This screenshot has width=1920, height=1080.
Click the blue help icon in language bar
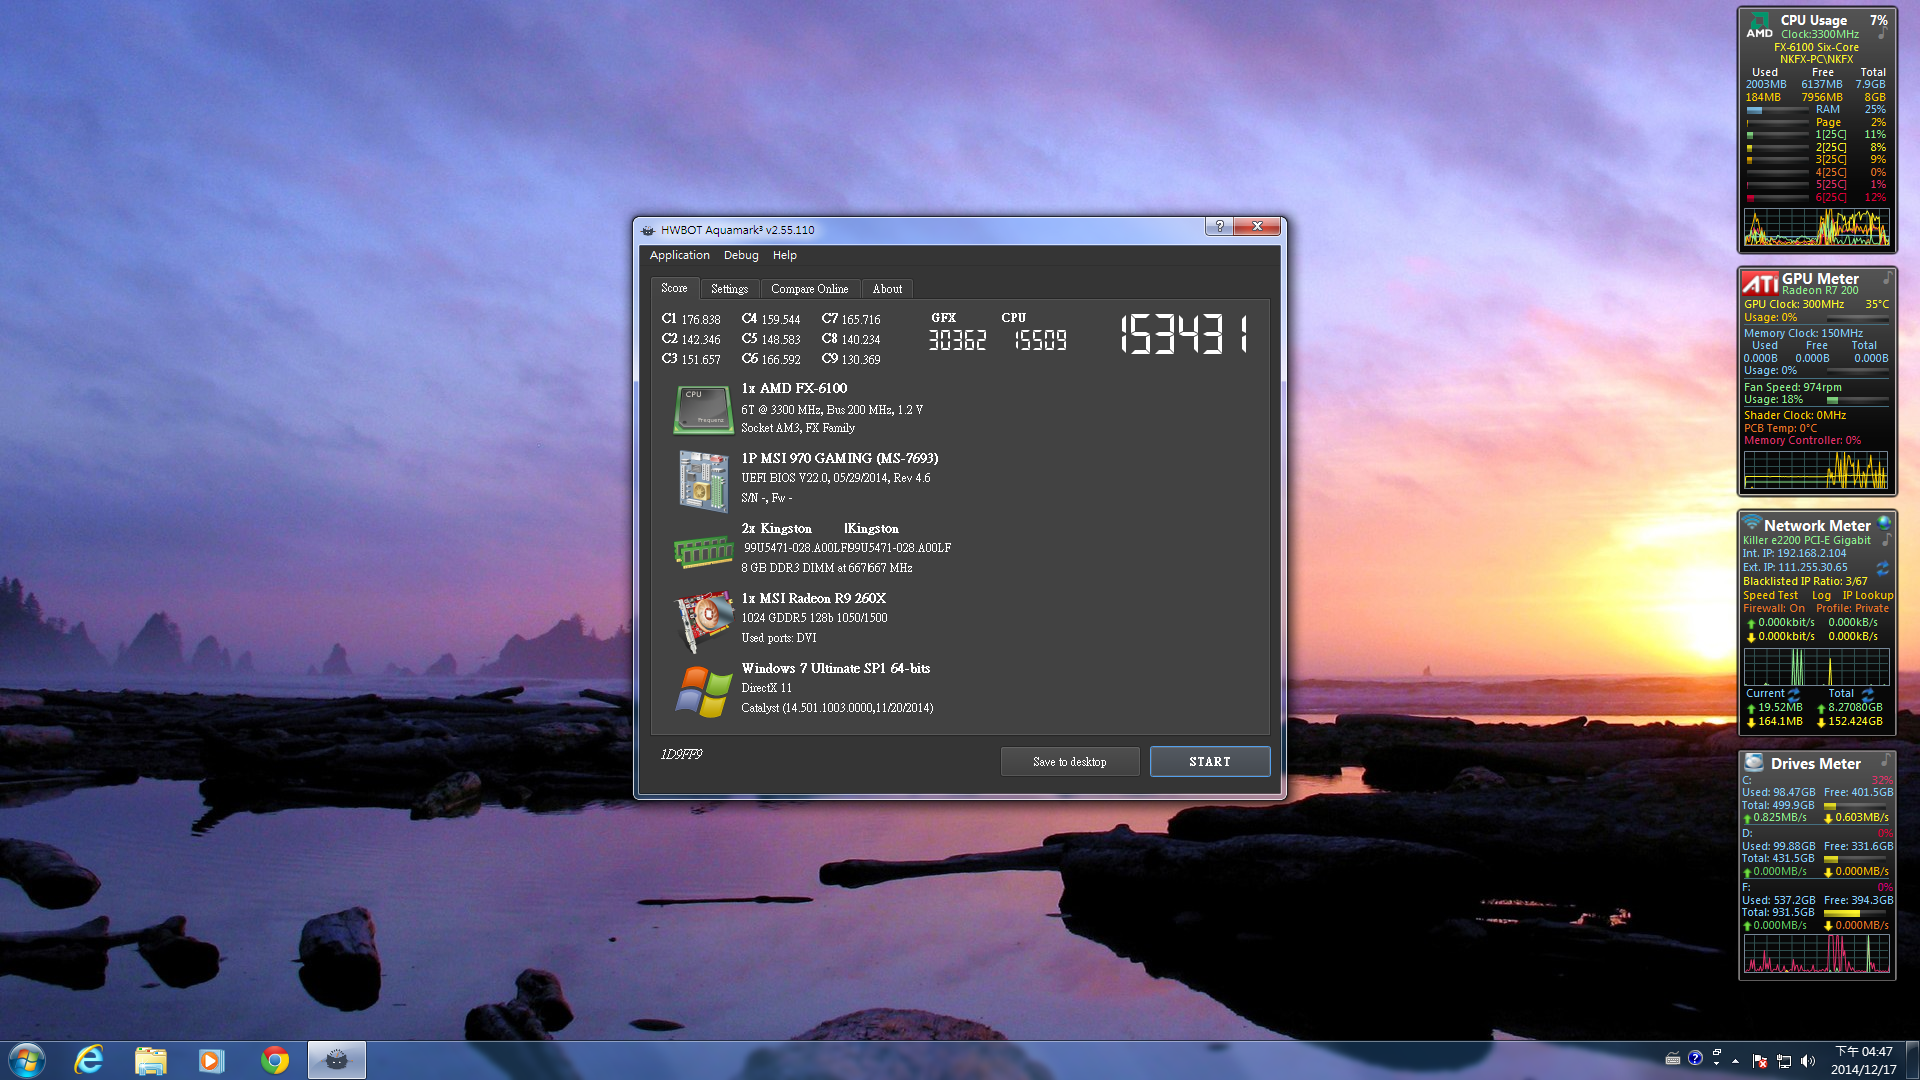(1695, 1058)
